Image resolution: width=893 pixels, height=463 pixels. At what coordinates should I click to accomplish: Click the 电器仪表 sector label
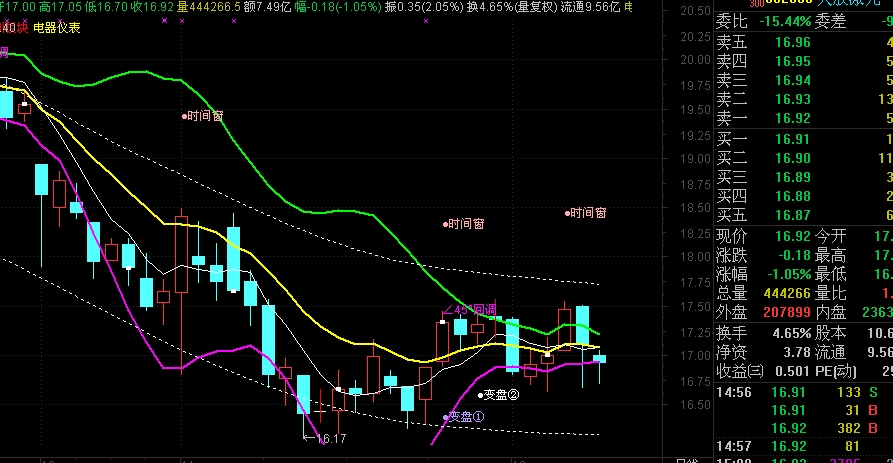[x=57, y=27]
